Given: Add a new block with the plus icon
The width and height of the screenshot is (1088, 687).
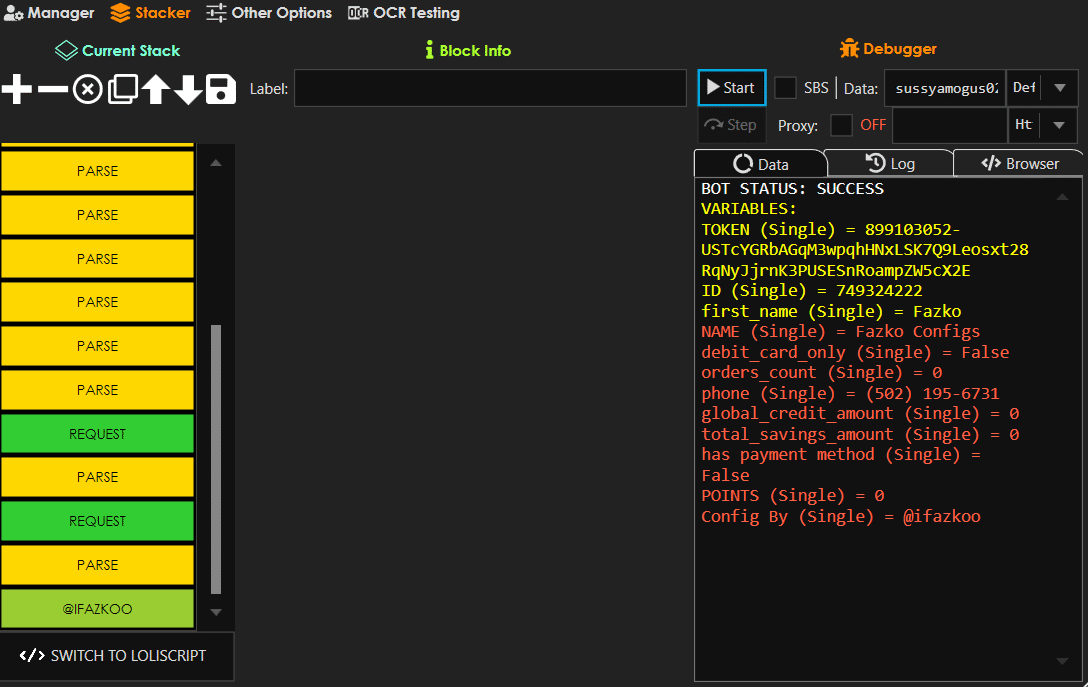Looking at the screenshot, I should tap(16, 88).
